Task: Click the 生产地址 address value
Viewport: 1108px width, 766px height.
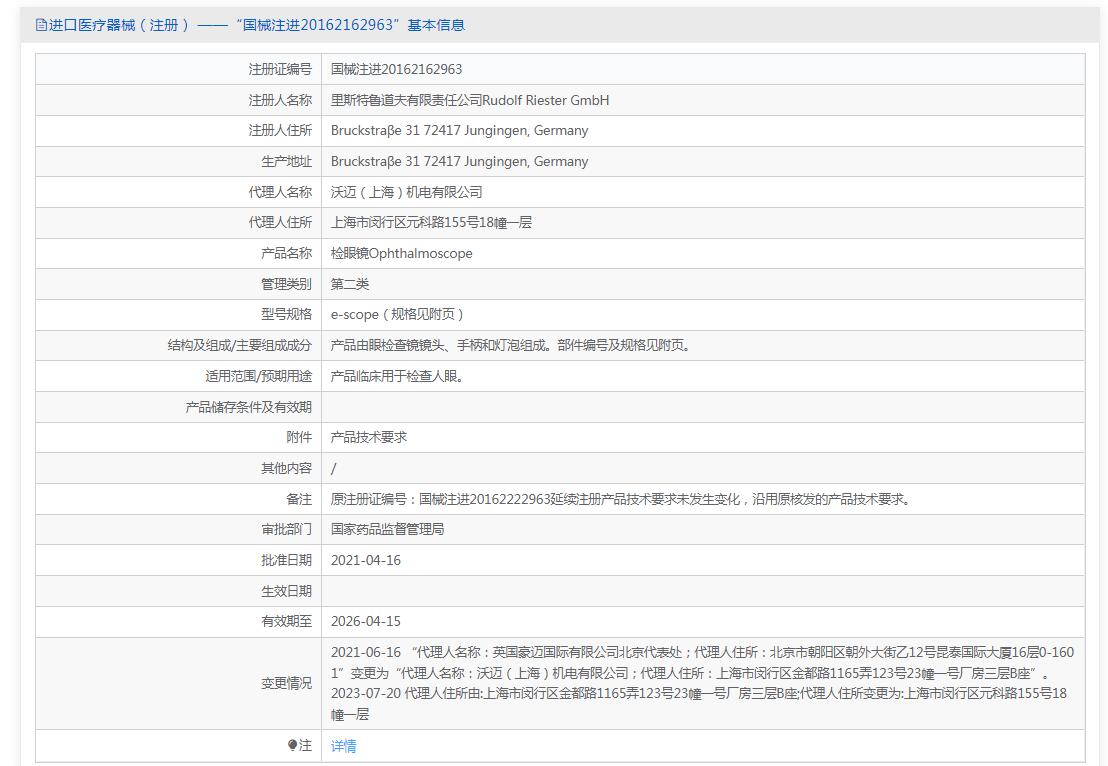Action: click(x=459, y=161)
